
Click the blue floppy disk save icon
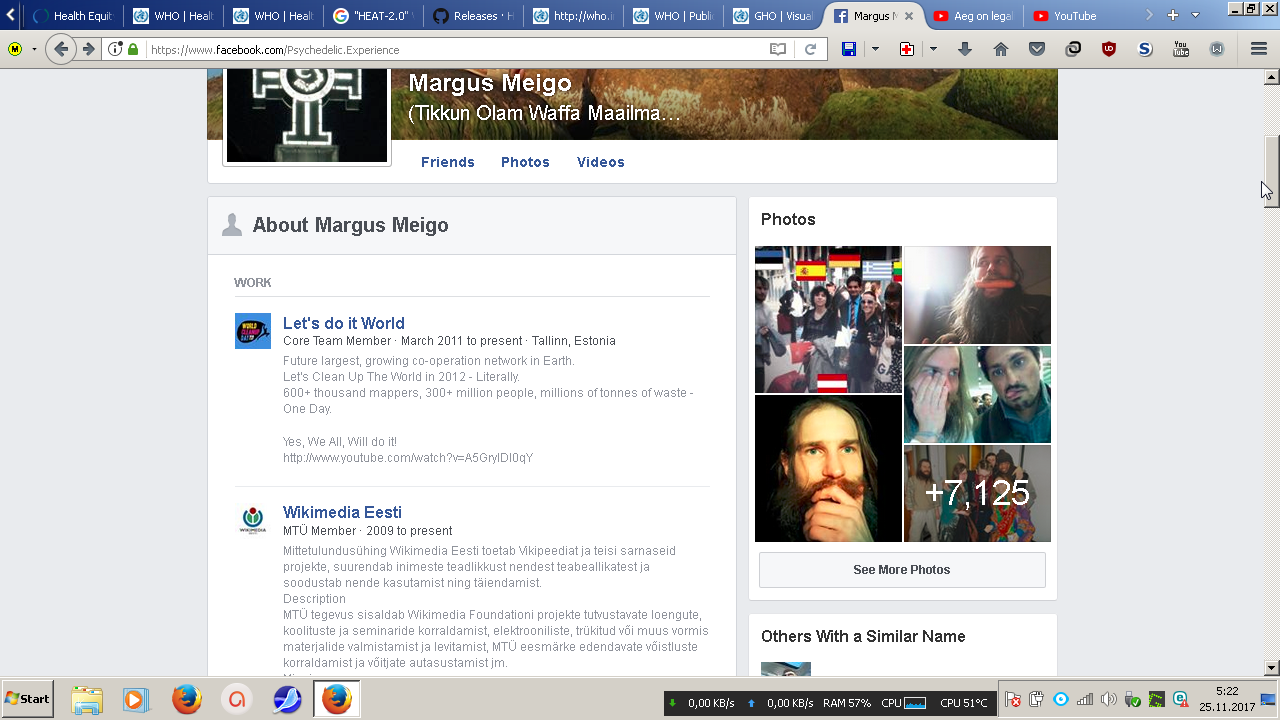848,49
